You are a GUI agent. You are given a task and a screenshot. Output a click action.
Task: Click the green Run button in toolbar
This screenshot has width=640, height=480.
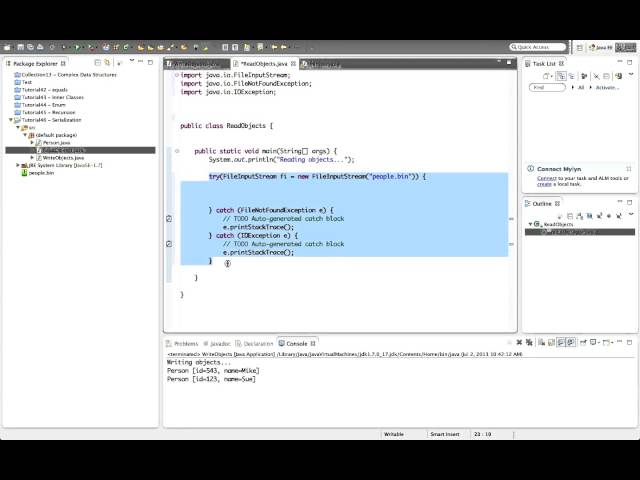[77, 47]
